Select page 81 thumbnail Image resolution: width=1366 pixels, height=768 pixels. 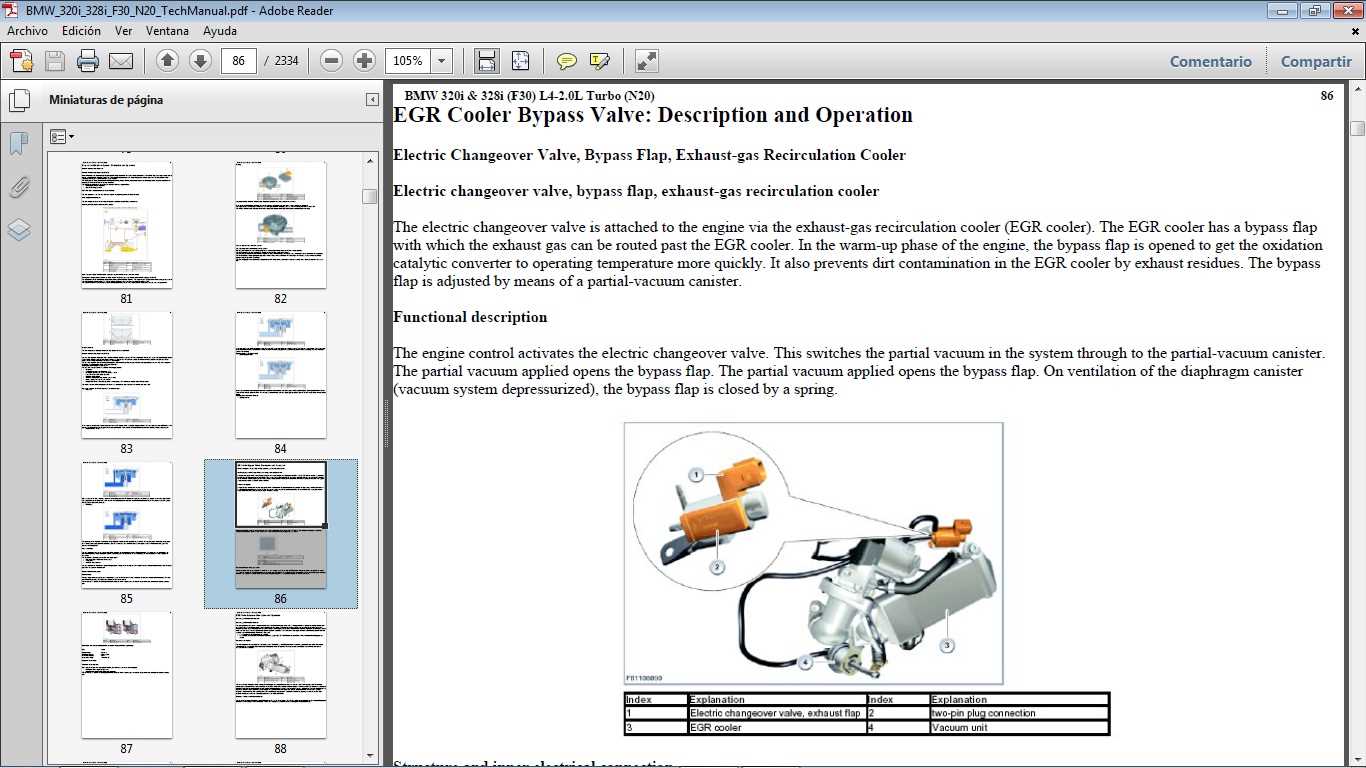[x=126, y=225]
